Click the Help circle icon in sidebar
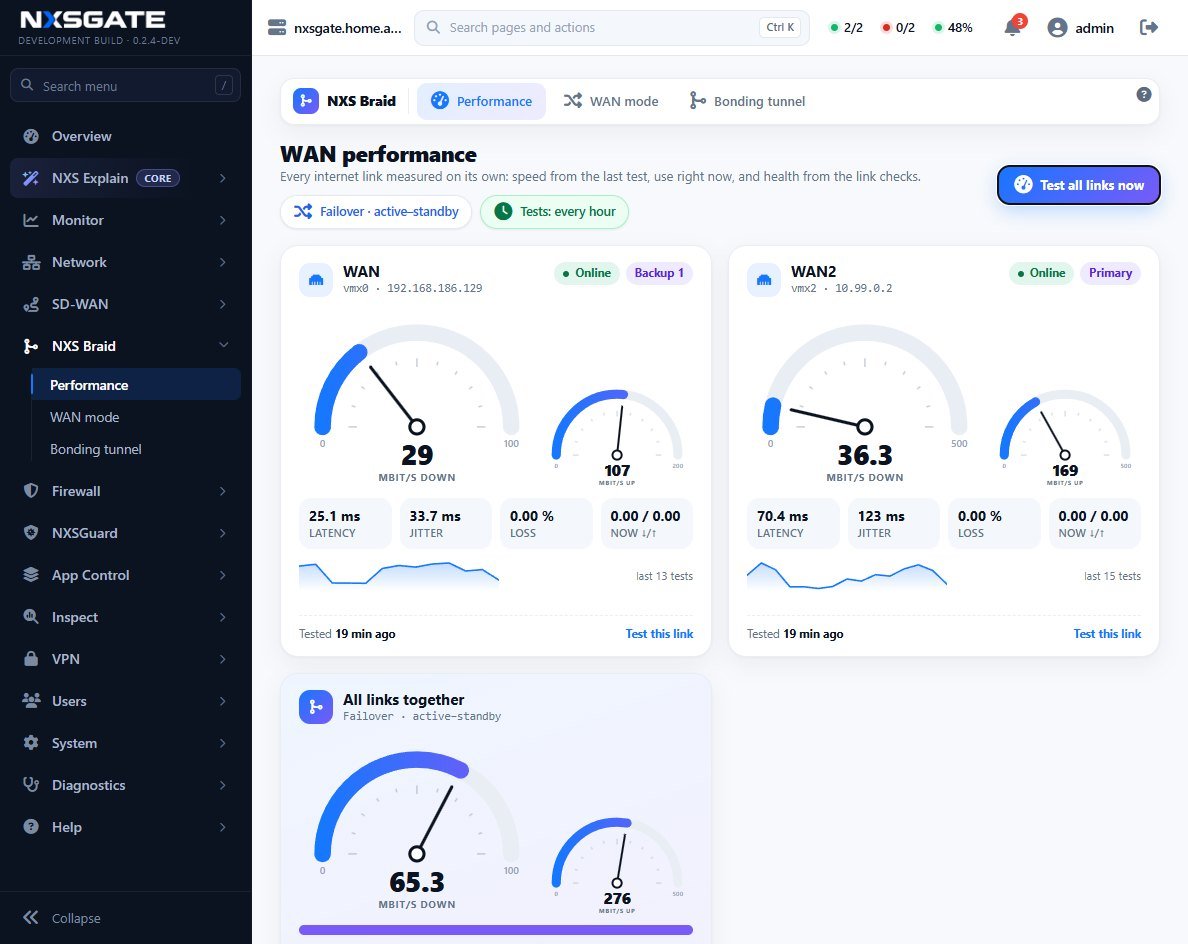This screenshot has height=944, width=1188. tap(31, 827)
